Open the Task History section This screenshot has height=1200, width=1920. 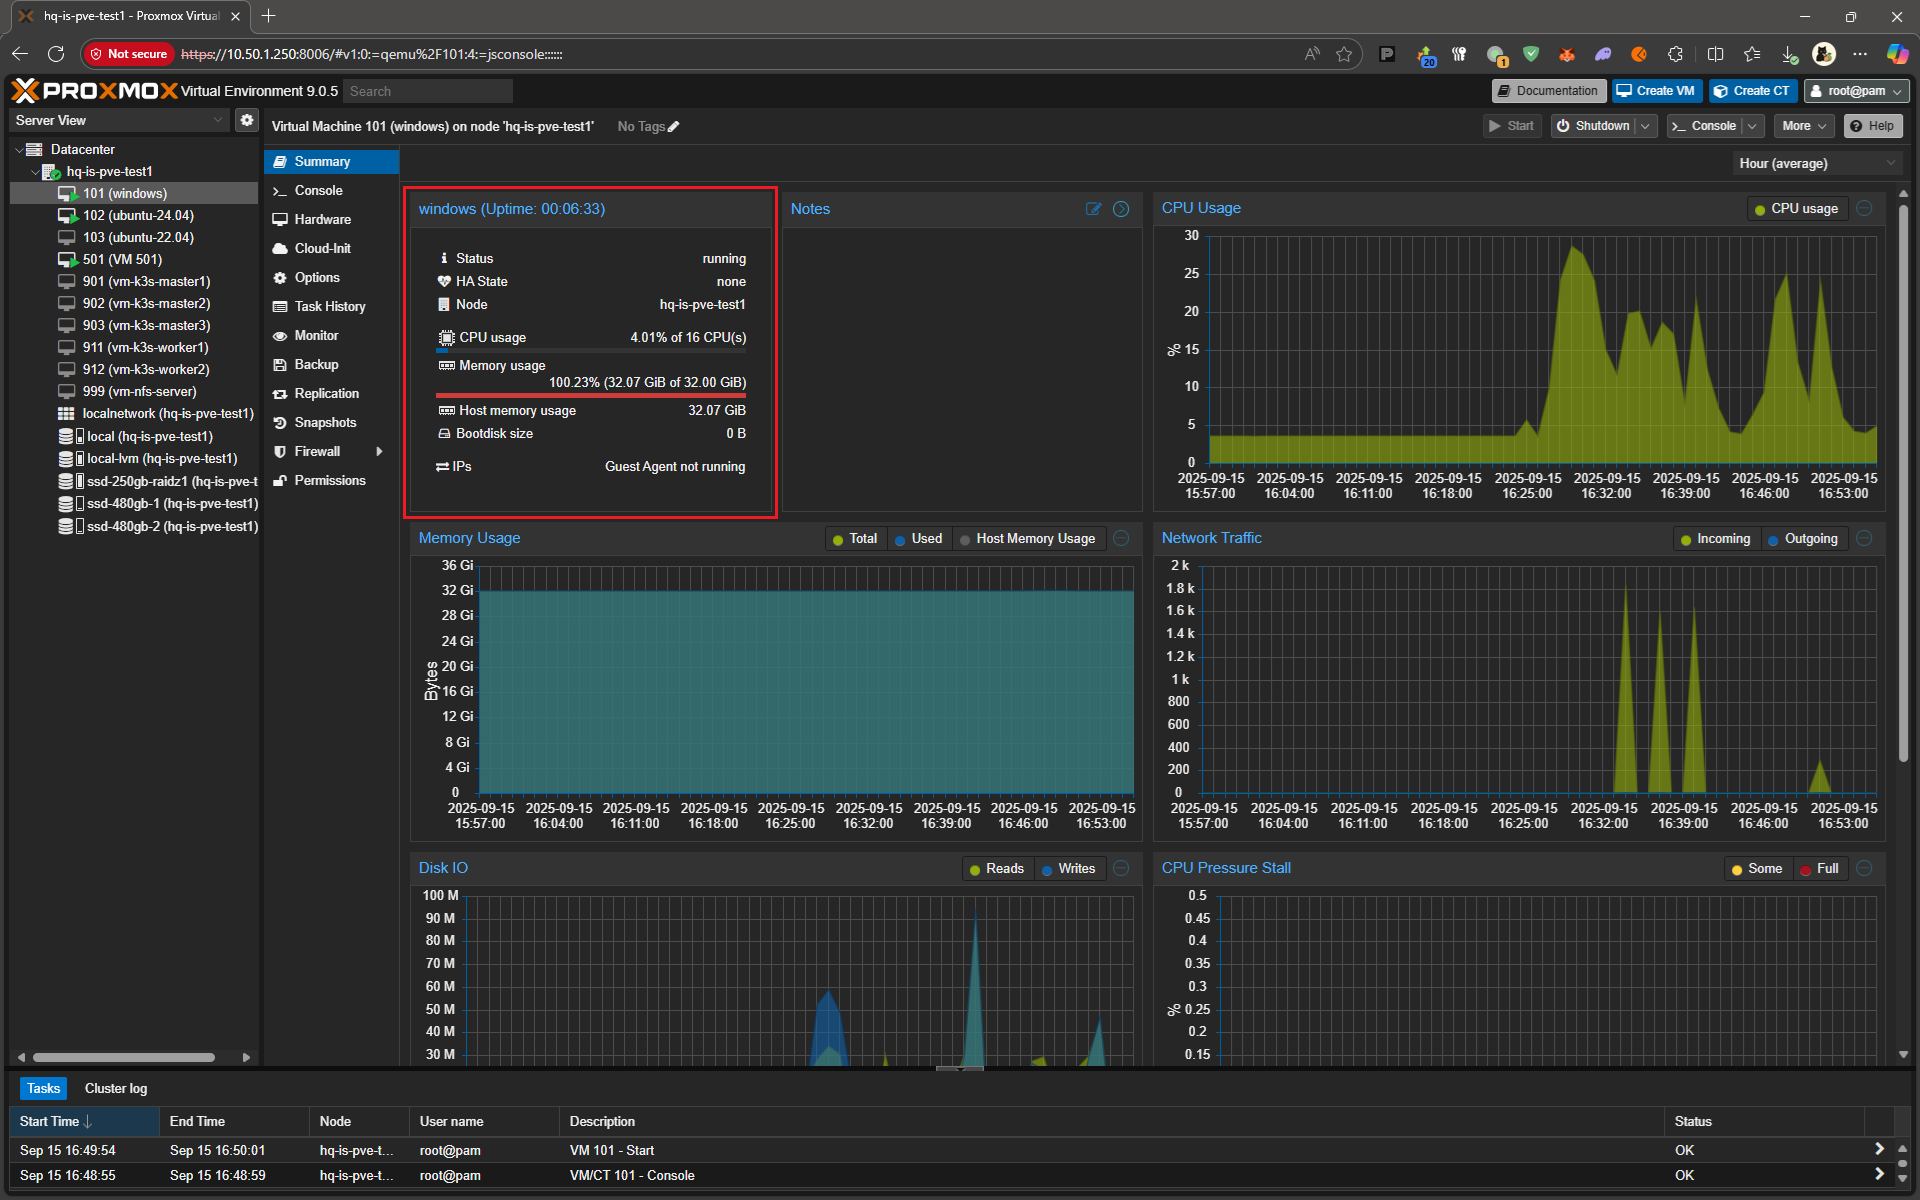[x=332, y=307]
